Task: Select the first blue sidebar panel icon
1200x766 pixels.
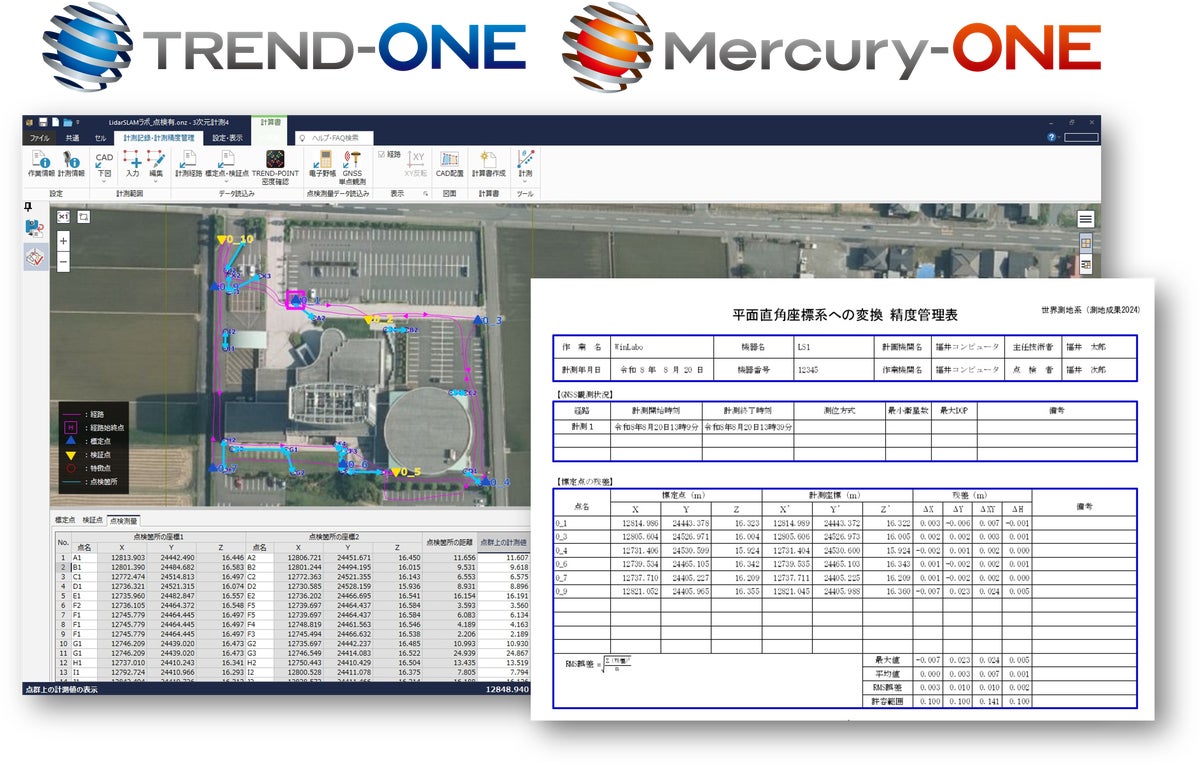Action: pos(35,228)
